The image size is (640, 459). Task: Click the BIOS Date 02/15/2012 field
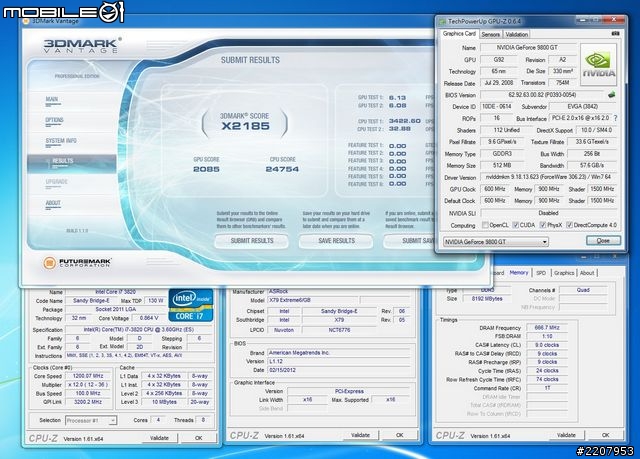339,370
